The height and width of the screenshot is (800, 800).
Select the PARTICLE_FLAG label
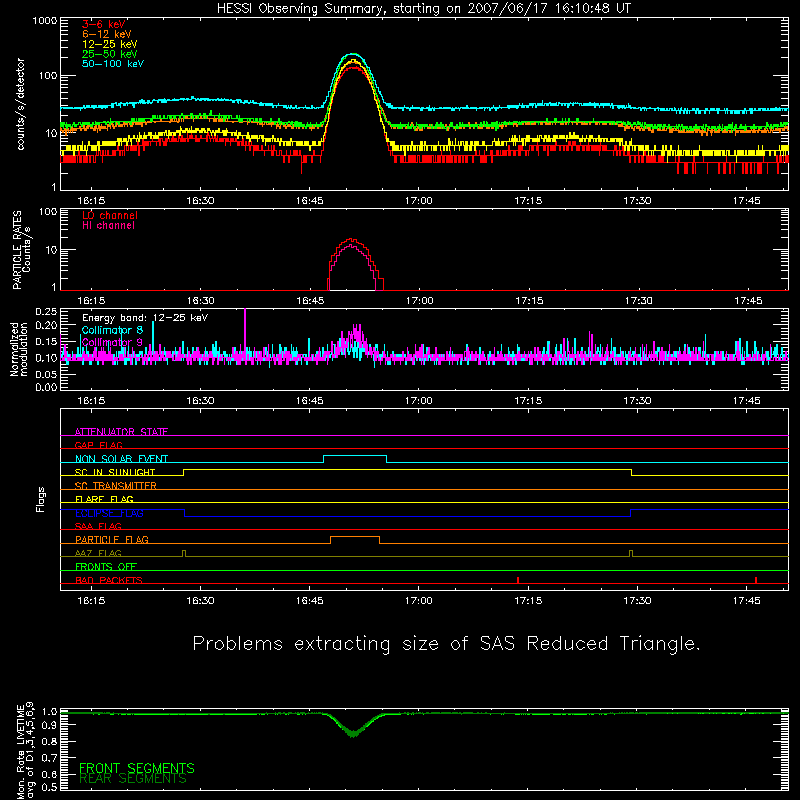pos(112,540)
